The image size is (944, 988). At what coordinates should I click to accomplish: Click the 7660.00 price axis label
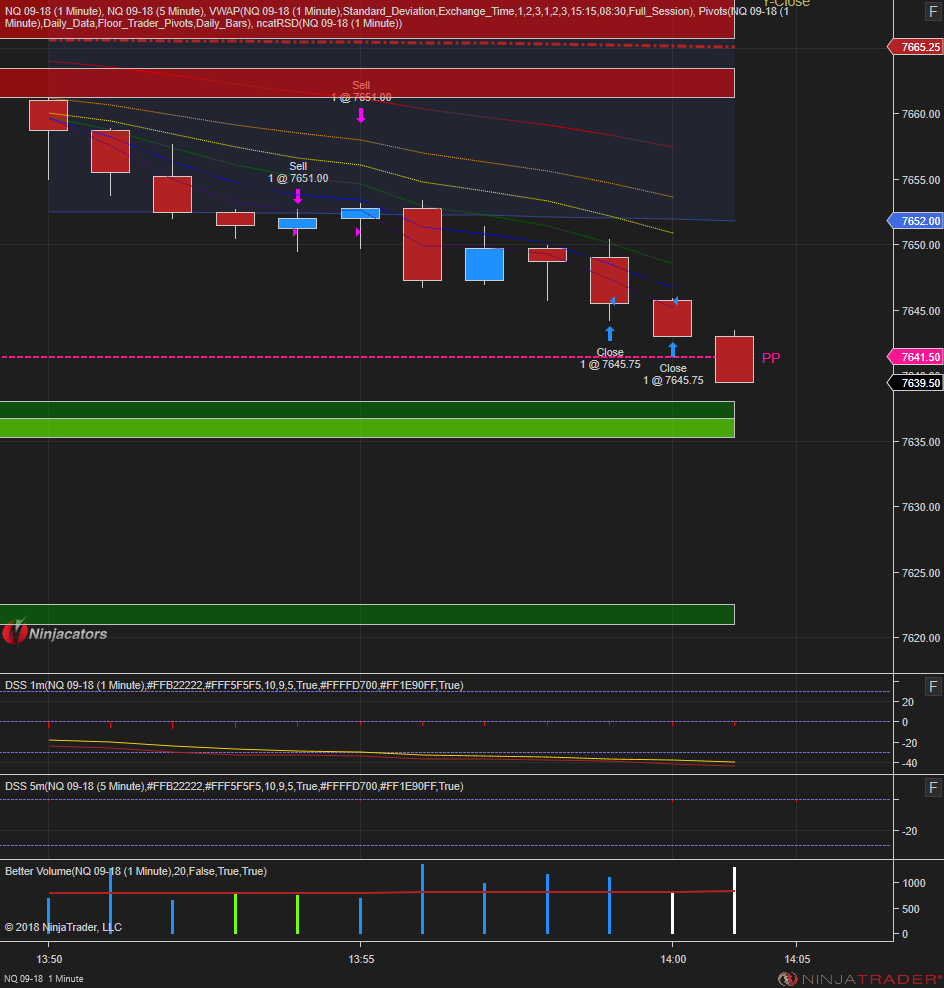tap(921, 114)
